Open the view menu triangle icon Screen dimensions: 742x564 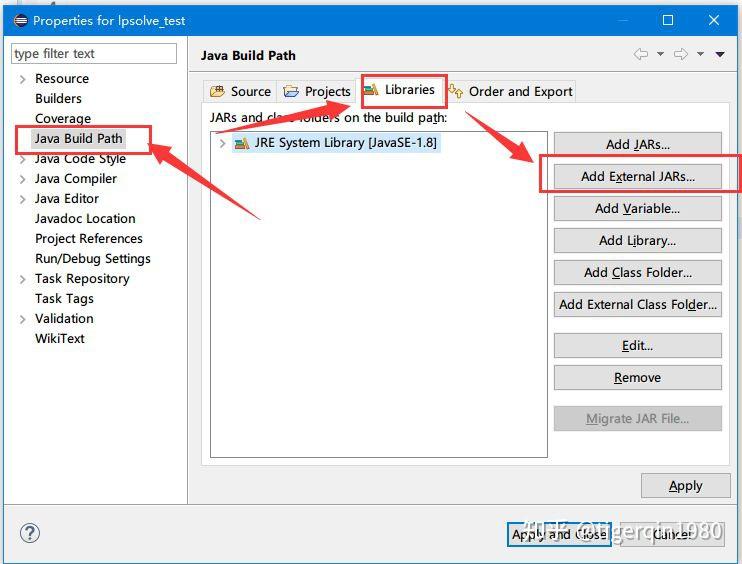click(x=720, y=54)
